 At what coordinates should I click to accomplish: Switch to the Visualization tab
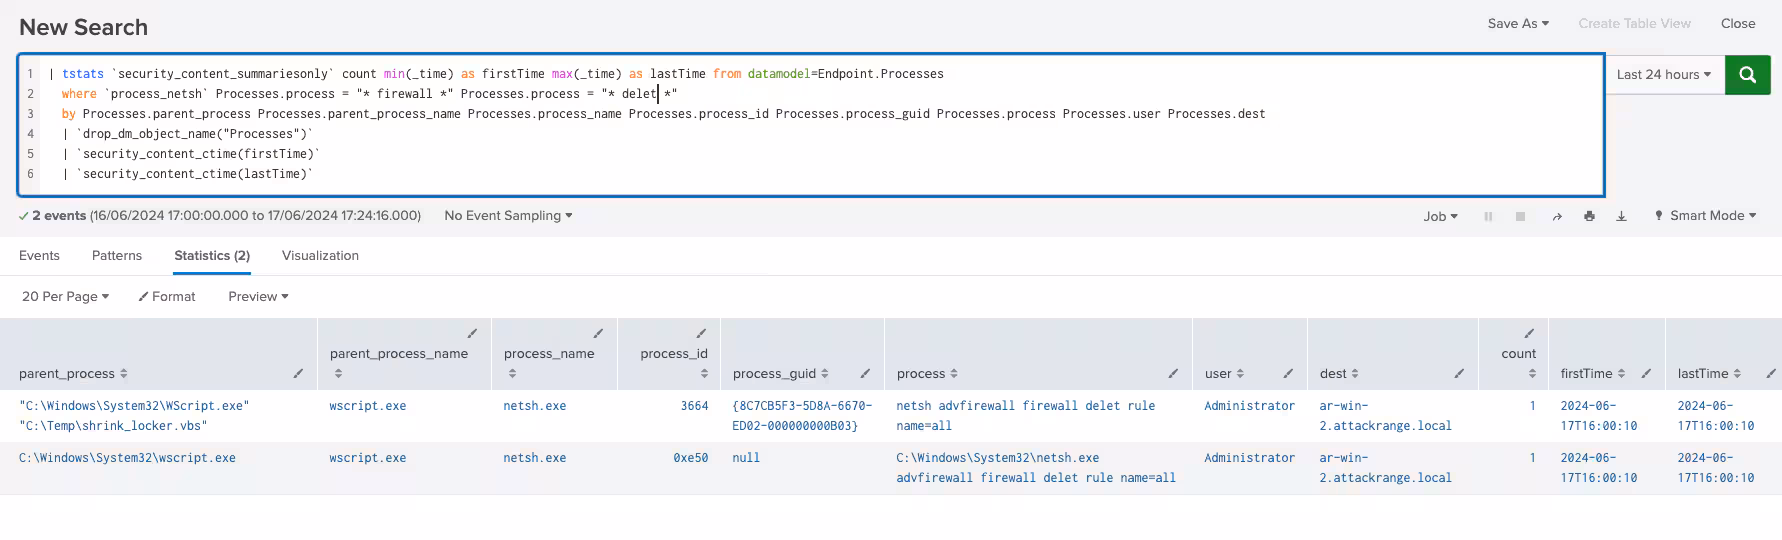320,256
